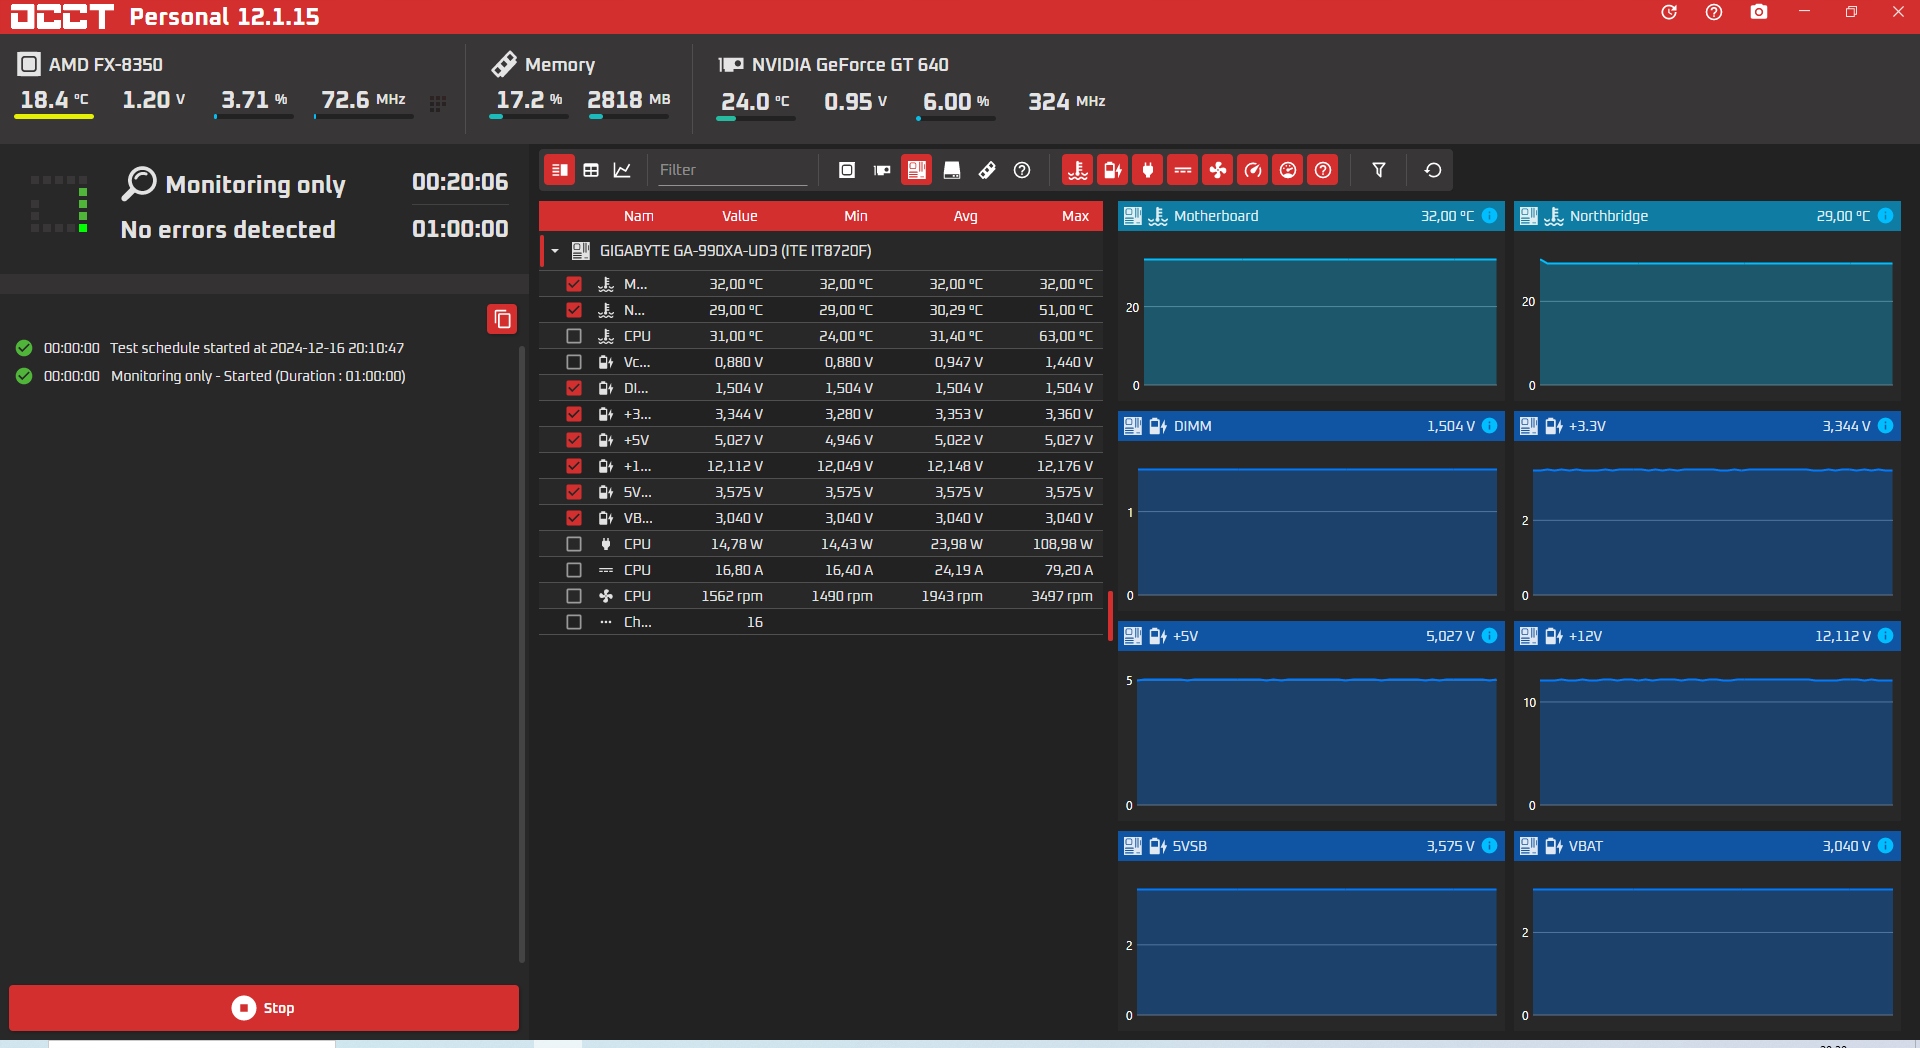Collapse the GIGABYTE GA-990XA-UD3 sensor group
Screen dimensions: 1920x1048
coord(555,251)
